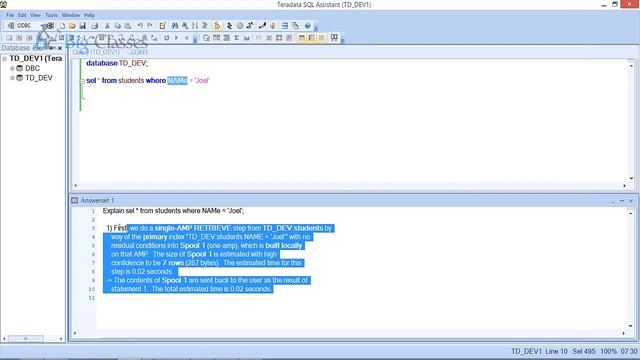Click 'TD_DEV1' in the status bar
This screenshot has width=640, height=360.
(526, 351)
